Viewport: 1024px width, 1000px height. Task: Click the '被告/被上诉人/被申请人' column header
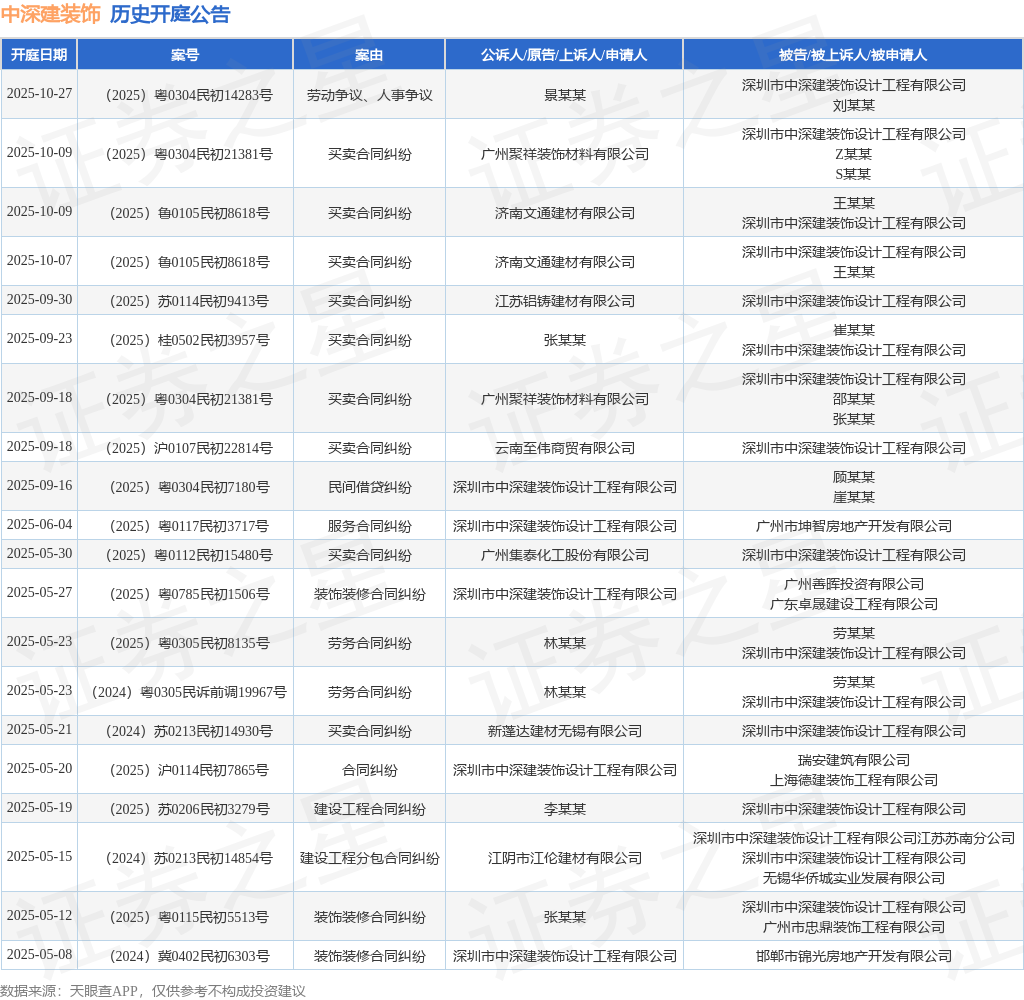coord(853,55)
